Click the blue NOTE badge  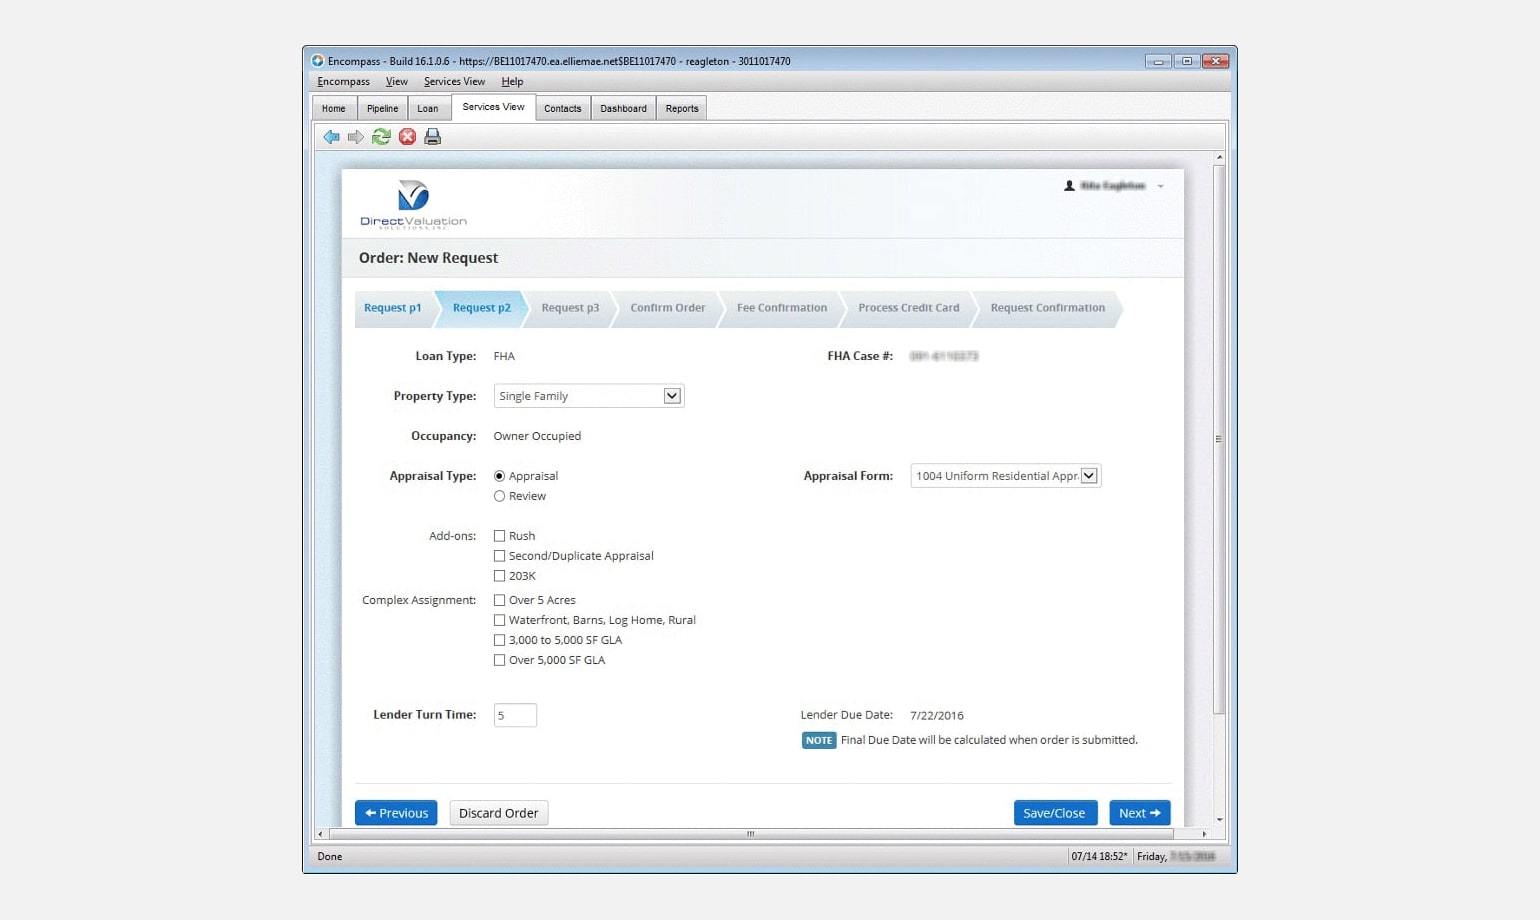pyautogui.click(x=819, y=741)
